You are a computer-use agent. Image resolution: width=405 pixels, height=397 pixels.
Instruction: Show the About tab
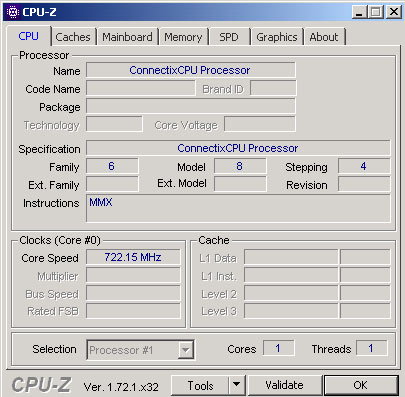click(x=324, y=37)
